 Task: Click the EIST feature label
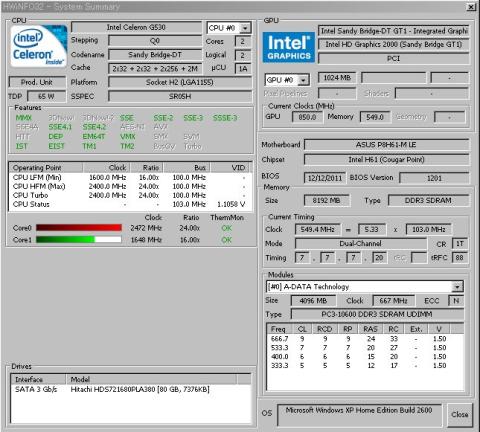pos(56,146)
